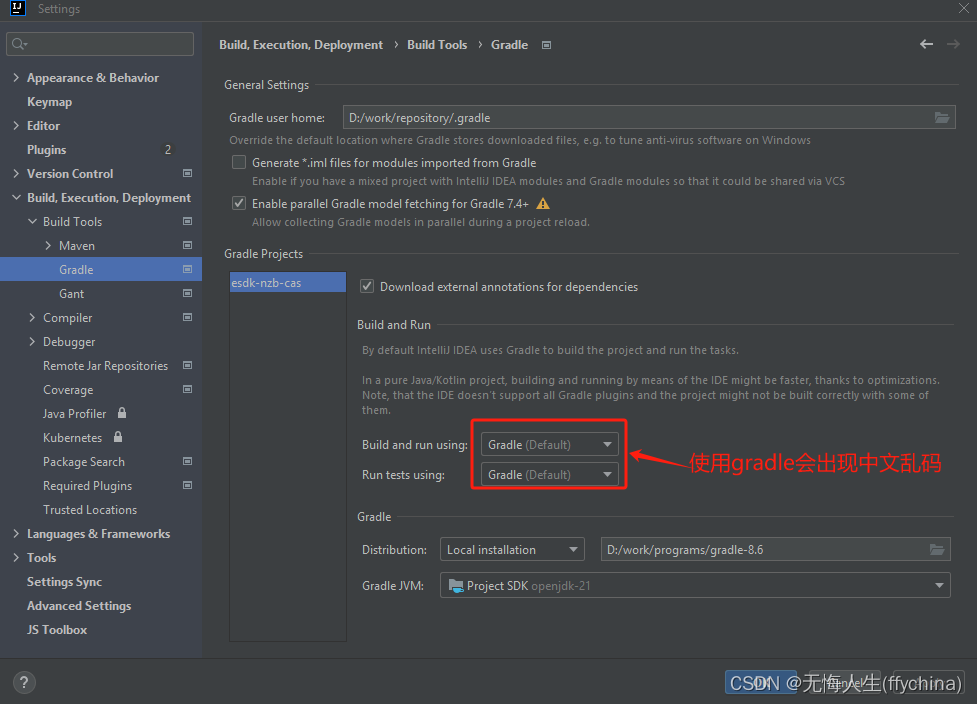Click the search magnifier icon in settings

pyautogui.click(x=19, y=44)
